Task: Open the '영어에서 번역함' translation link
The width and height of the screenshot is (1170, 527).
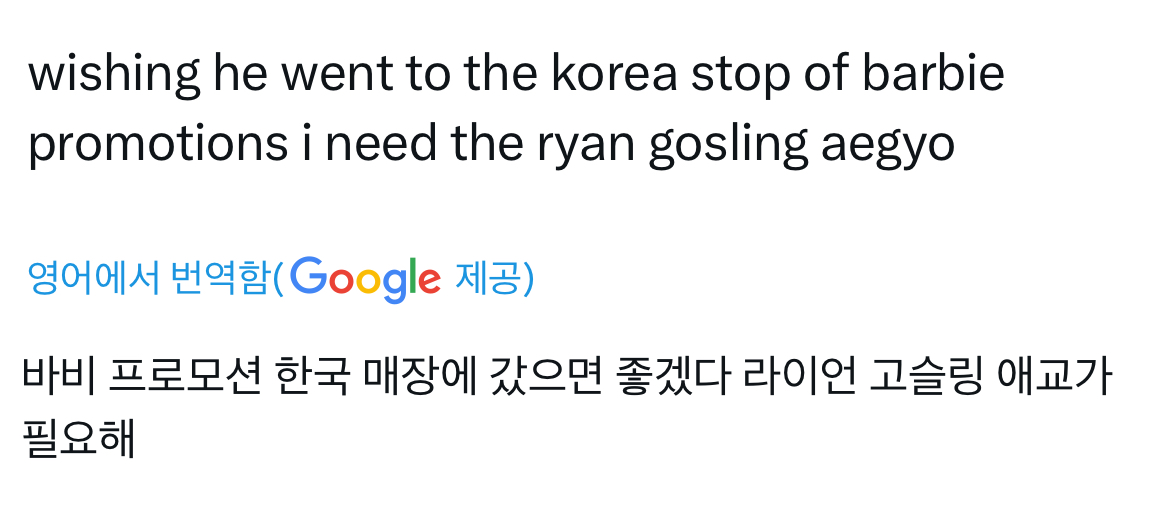Action: point(148,278)
